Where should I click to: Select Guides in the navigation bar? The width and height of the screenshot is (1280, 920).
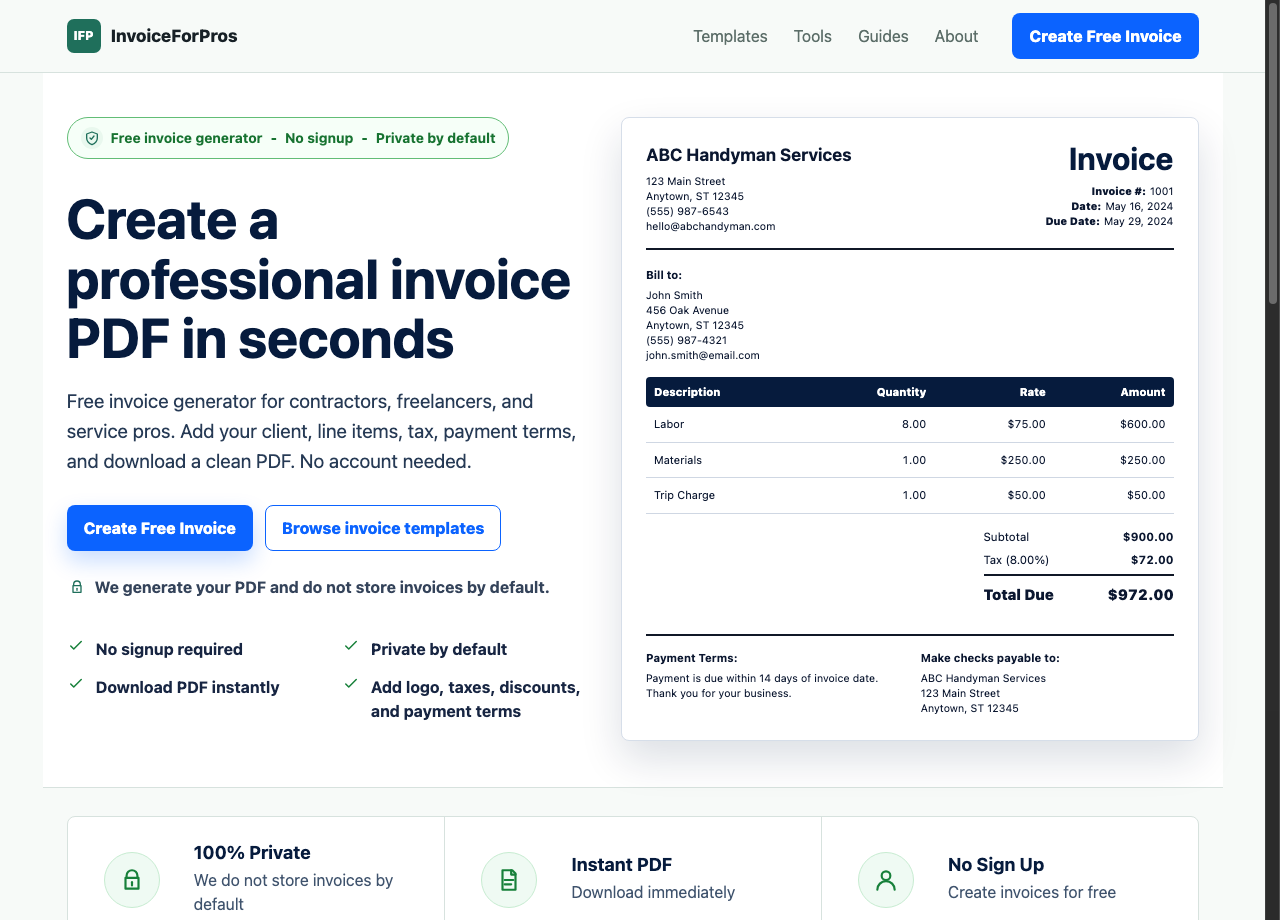tap(883, 36)
